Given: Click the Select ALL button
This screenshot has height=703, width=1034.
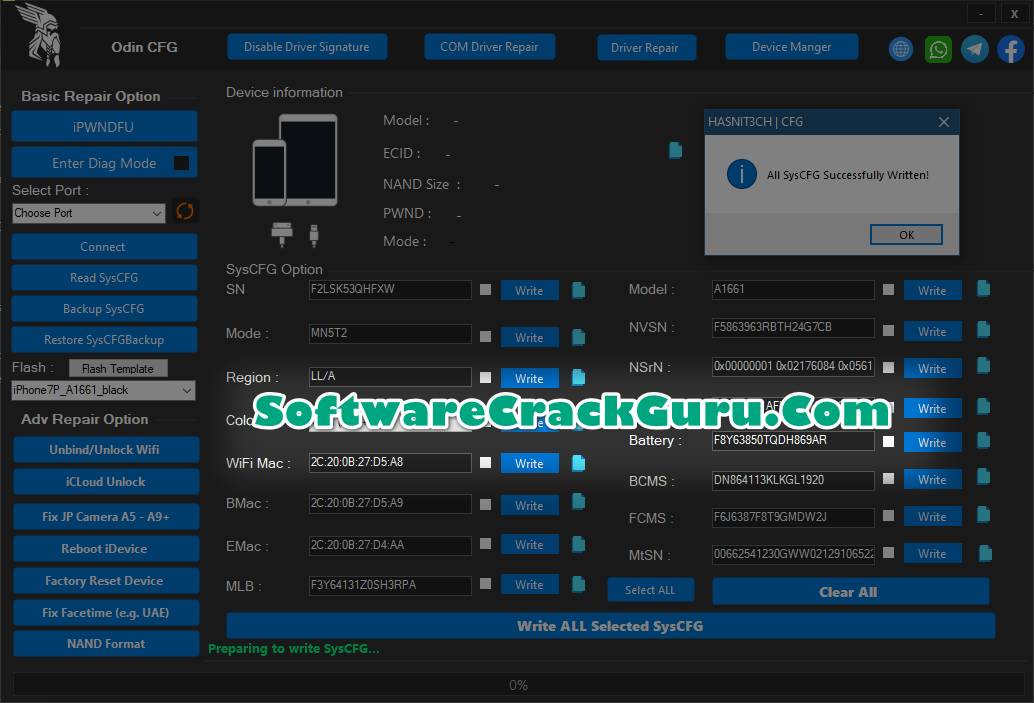Looking at the screenshot, I should pos(650,590).
